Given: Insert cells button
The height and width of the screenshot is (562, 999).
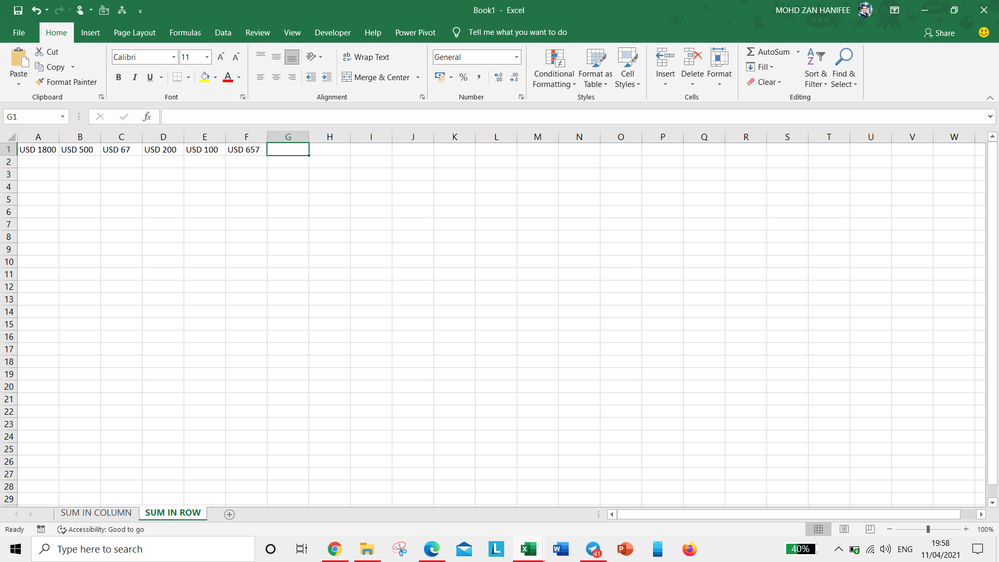Looking at the screenshot, I should [x=665, y=68].
